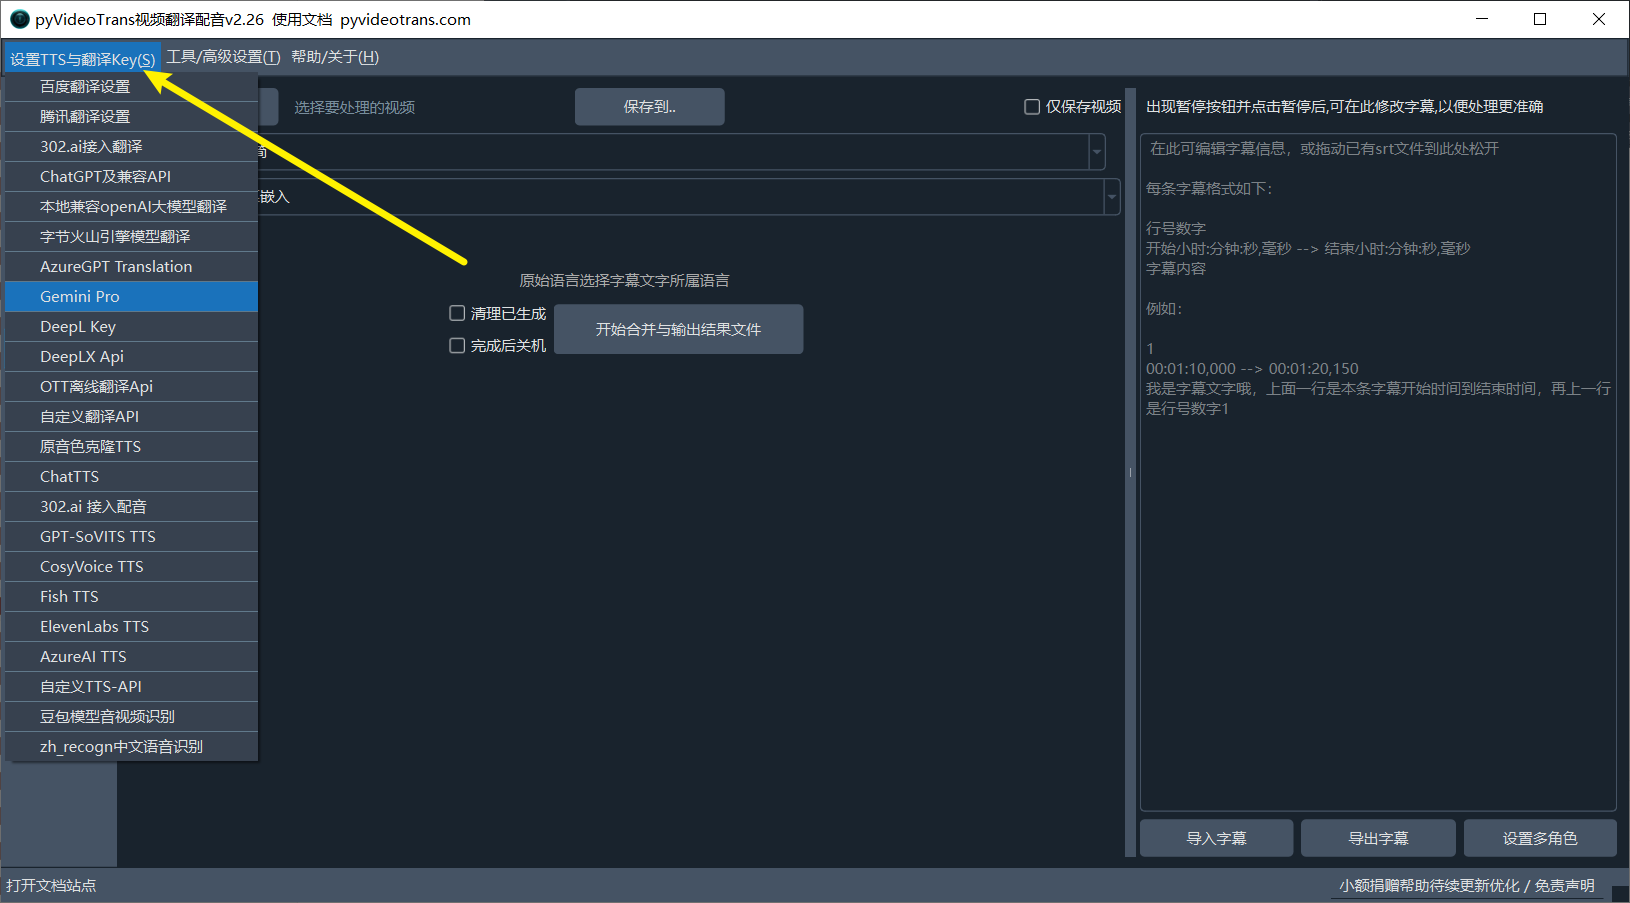The image size is (1630, 903).
Task: Open the 工具/高级设置 menu
Action: coord(223,57)
